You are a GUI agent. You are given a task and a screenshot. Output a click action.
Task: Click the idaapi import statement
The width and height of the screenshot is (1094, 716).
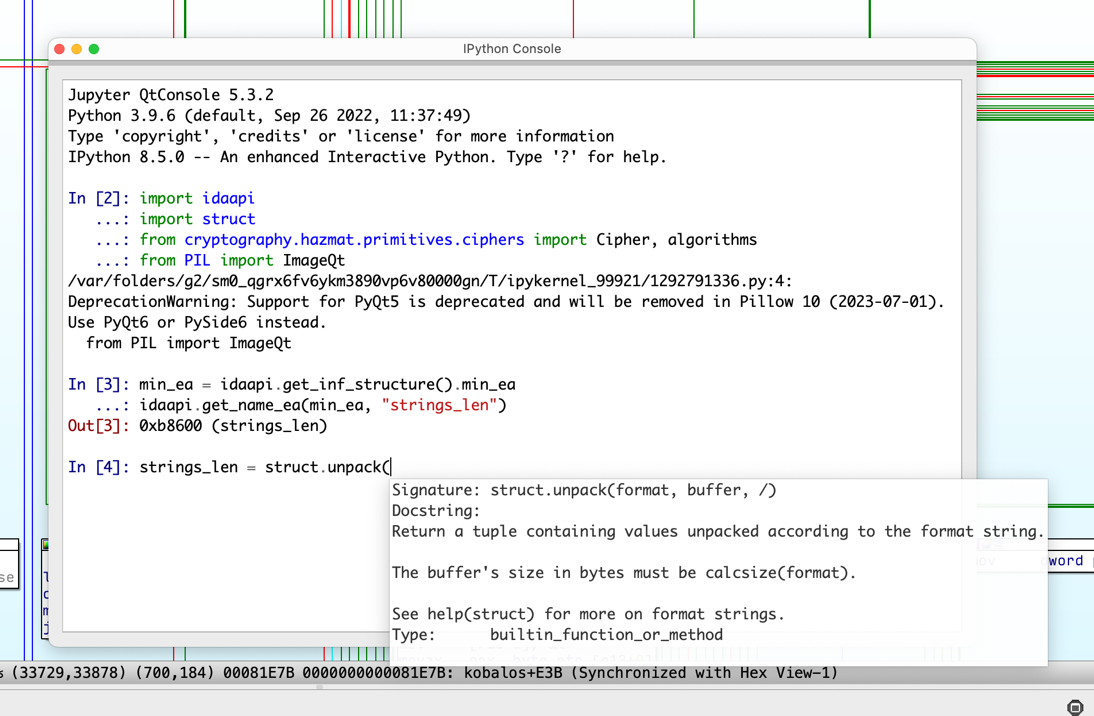tap(198, 198)
